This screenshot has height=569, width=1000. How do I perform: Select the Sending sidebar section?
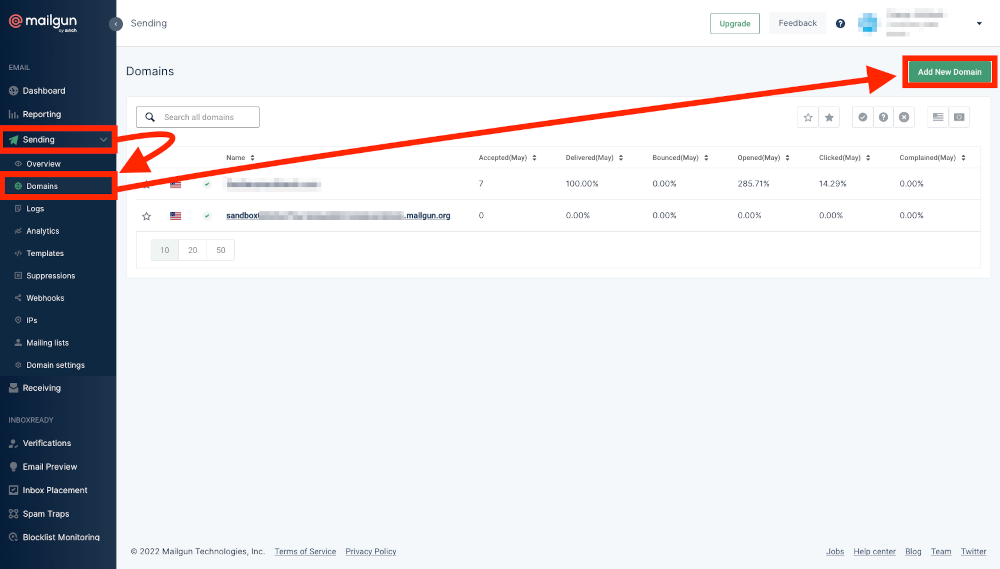tap(58, 140)
